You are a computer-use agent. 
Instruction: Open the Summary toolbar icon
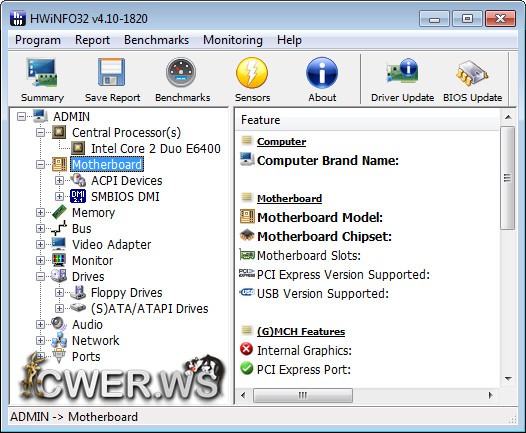click(42, 72)
